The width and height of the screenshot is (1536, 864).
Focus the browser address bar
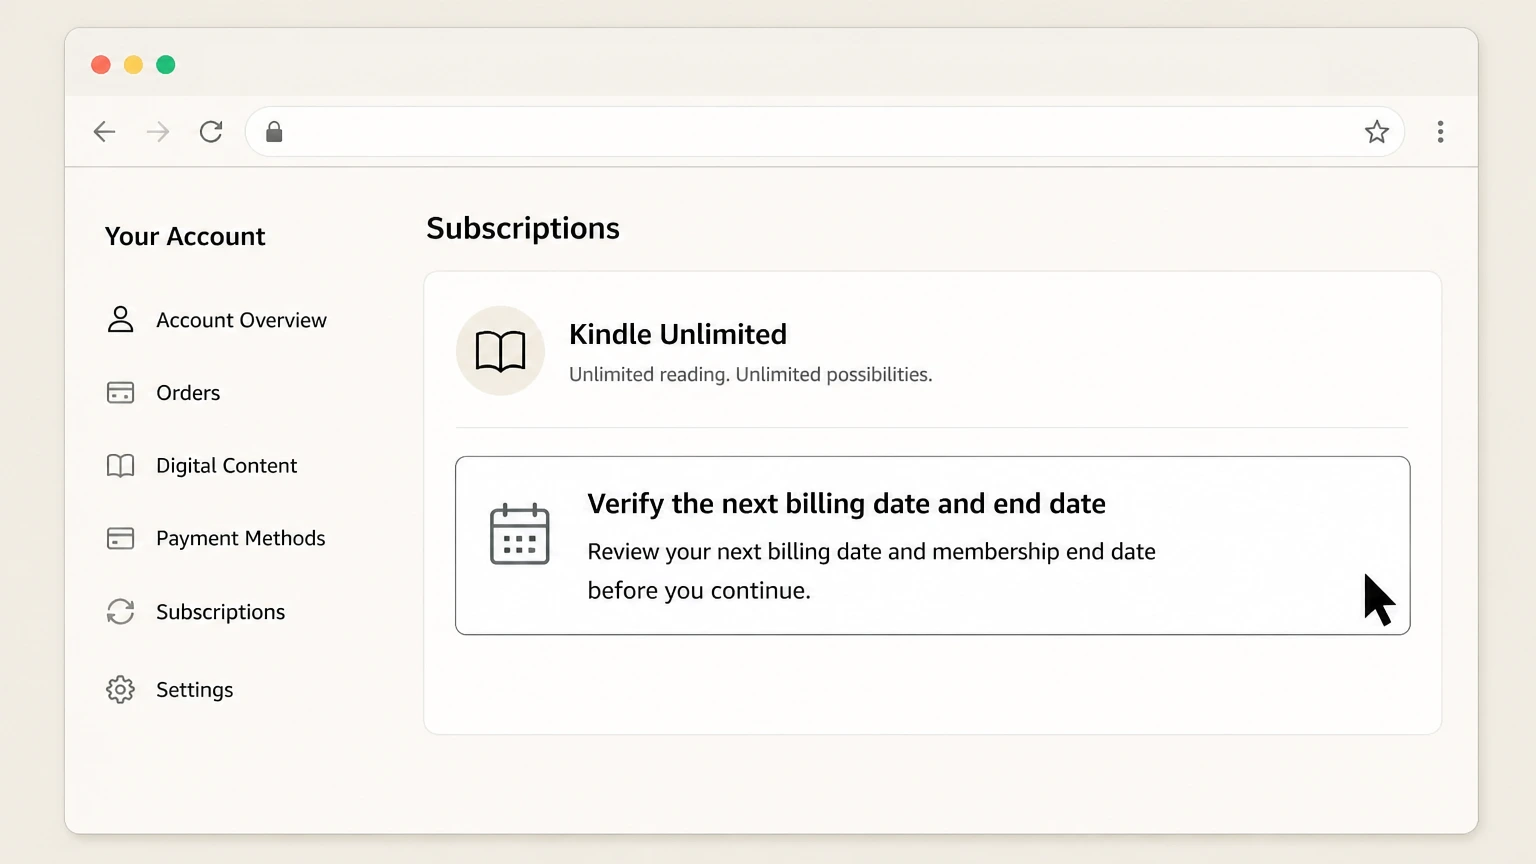pyautogui.click(x=825, y=132)
